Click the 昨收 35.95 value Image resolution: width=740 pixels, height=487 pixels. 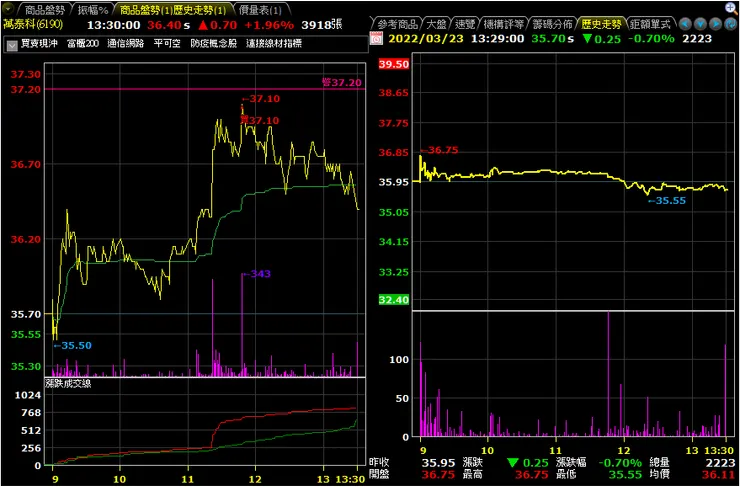(x=438, y=463)
